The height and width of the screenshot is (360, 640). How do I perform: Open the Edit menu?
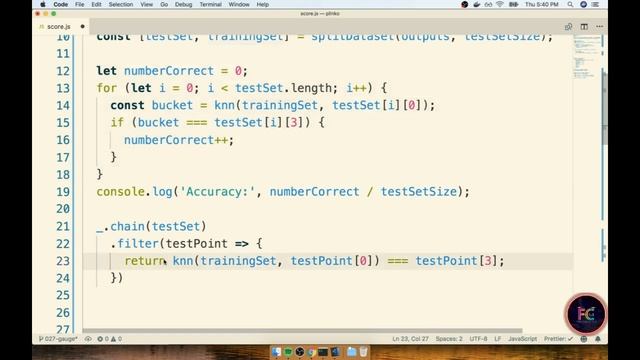(x=96, y=4)
